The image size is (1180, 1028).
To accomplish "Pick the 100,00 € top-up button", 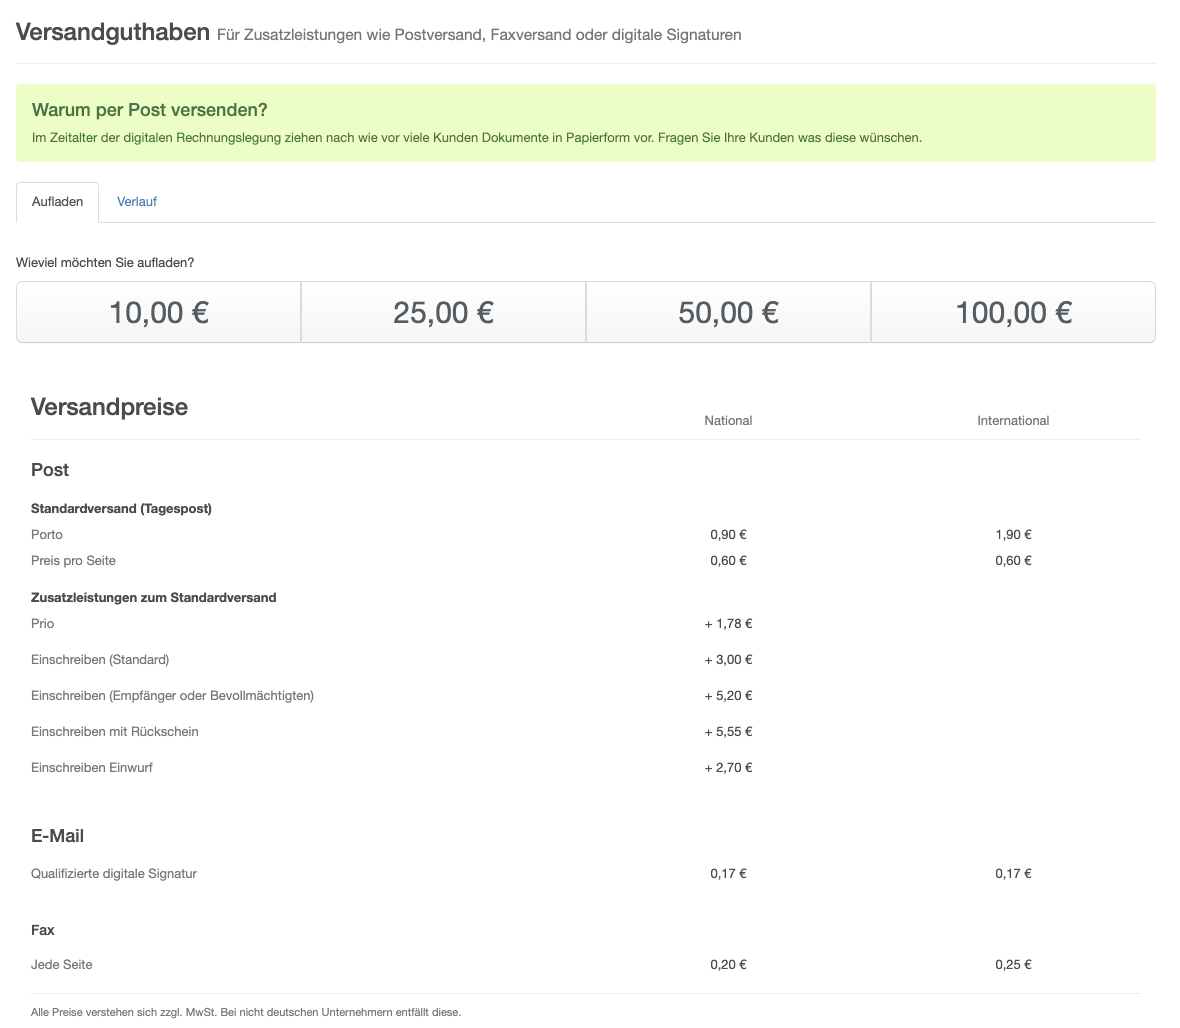I will (x=1013, y=313).
